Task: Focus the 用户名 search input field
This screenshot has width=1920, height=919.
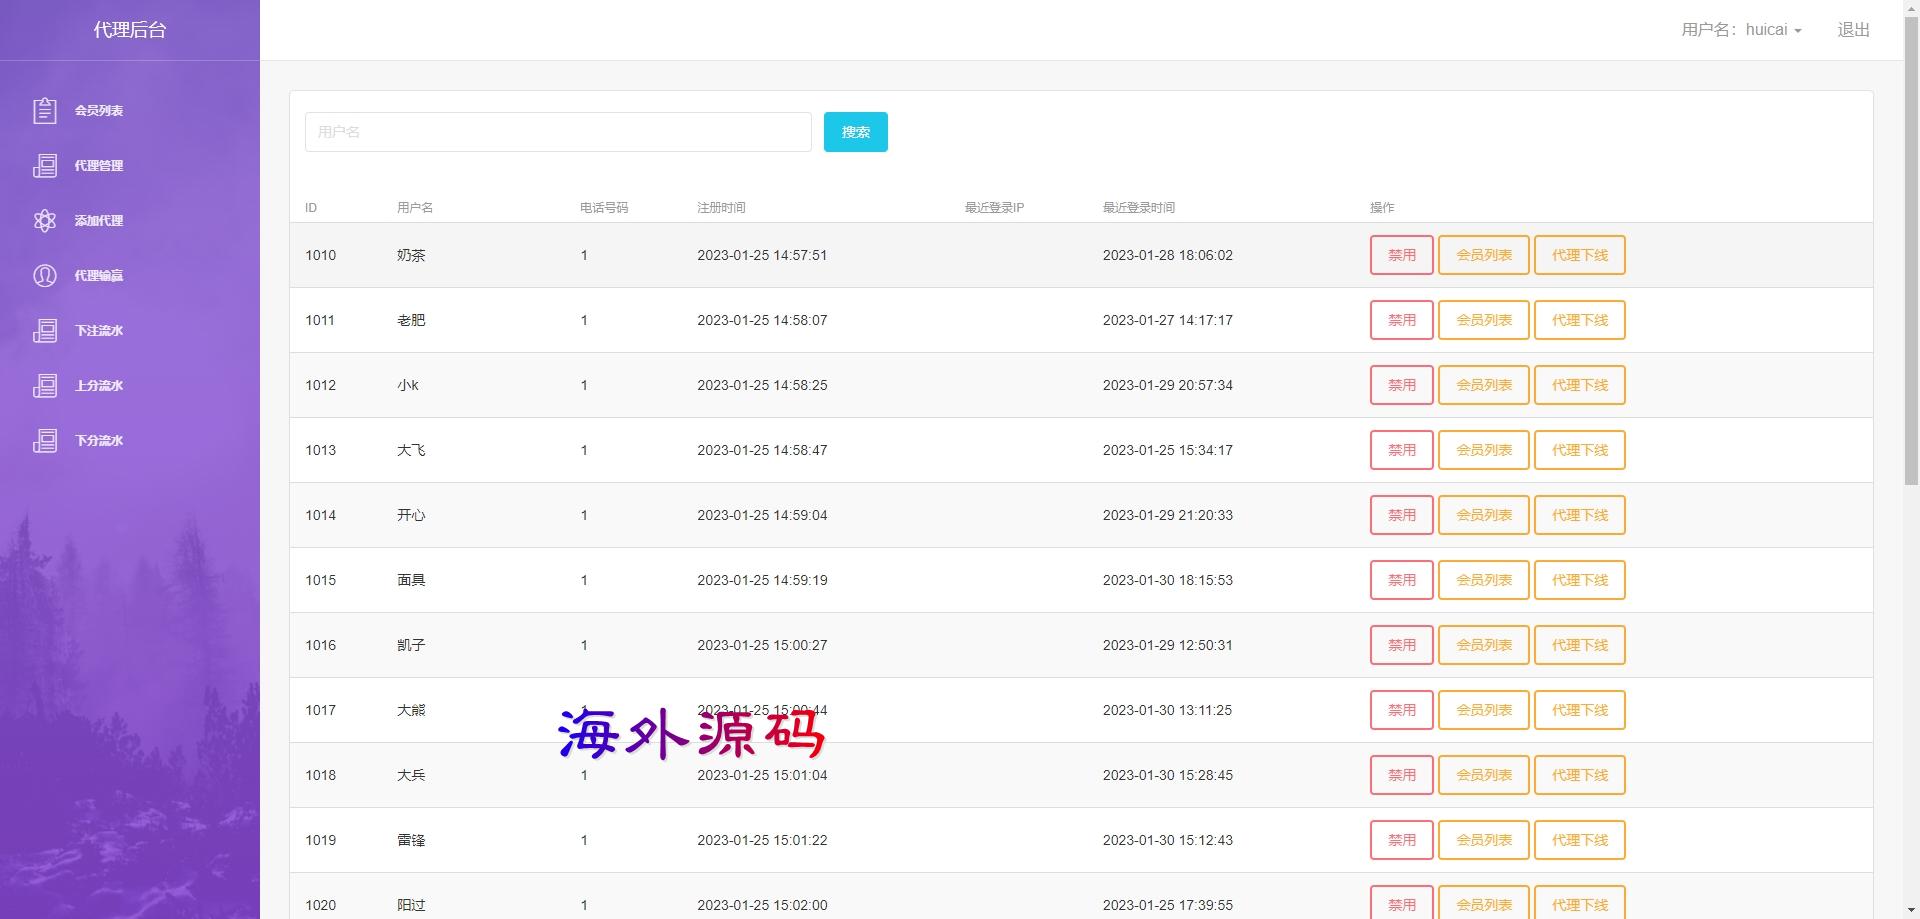Action: click(558, 132)
